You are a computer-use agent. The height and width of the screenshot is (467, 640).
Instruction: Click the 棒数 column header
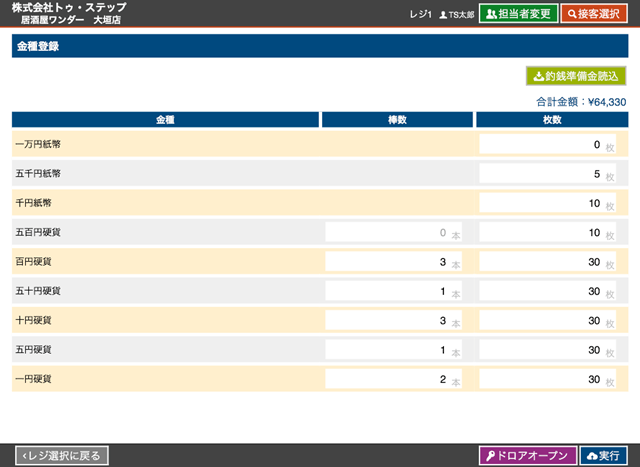click(397, 120)
